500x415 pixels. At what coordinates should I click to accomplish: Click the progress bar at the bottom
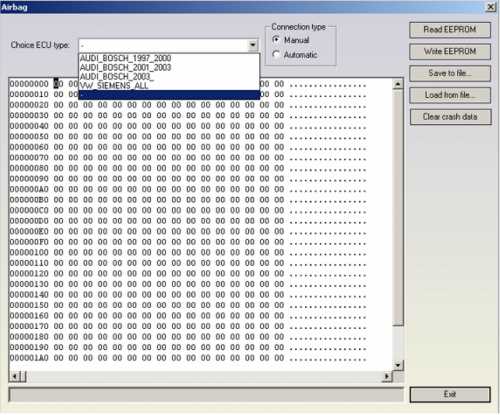click(x=206, y=395)
